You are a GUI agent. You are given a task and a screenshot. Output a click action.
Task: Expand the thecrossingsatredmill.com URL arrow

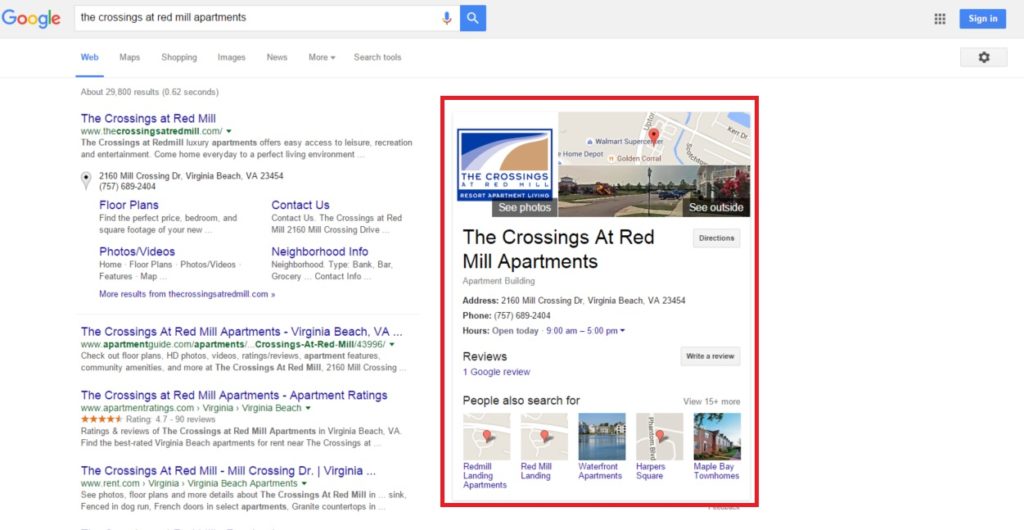tap(229, 131)
